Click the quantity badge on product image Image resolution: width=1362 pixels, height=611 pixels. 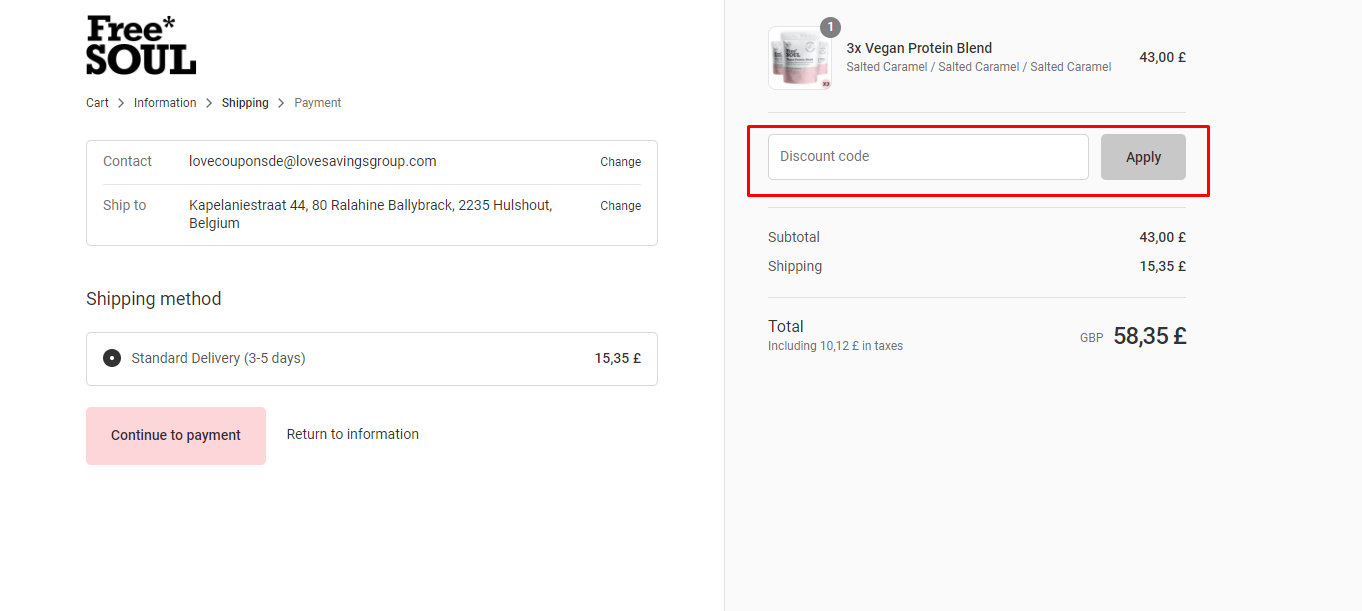[830, 27]
